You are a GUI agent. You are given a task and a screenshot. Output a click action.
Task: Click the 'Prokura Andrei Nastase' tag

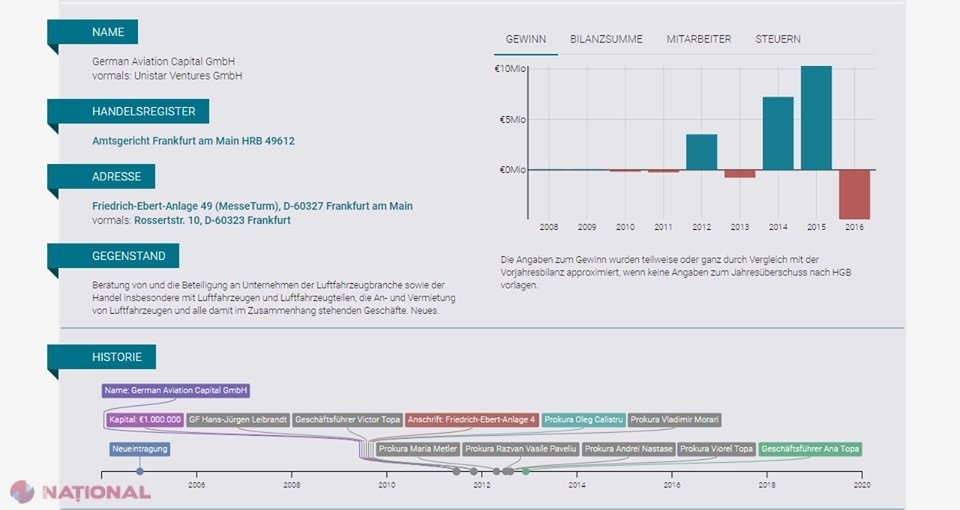click(628, 449)
